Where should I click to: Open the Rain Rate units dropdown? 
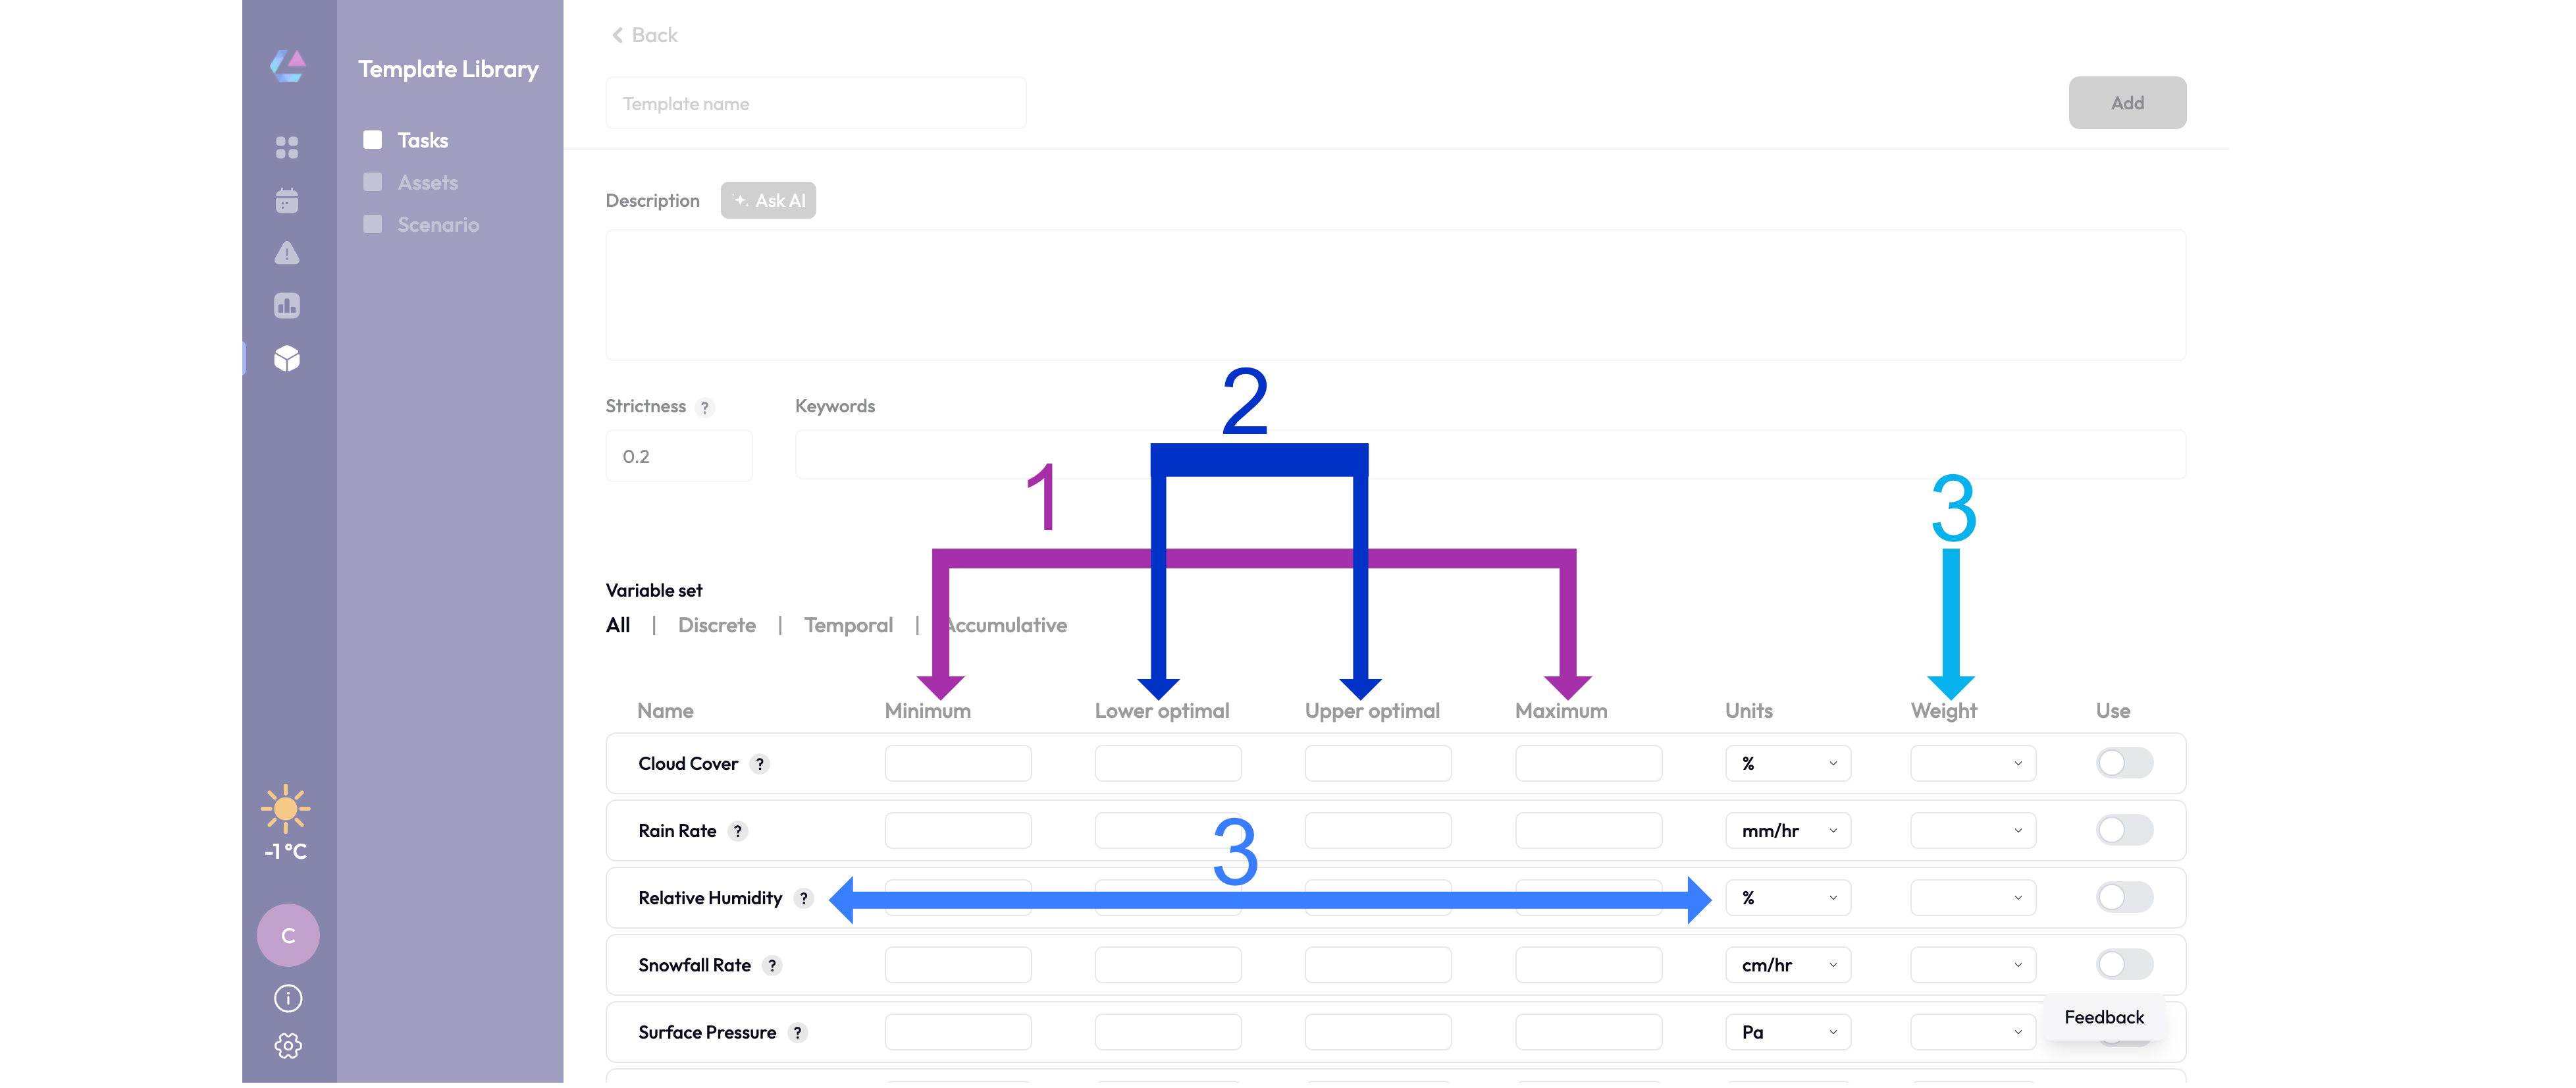pos(1788,831)
